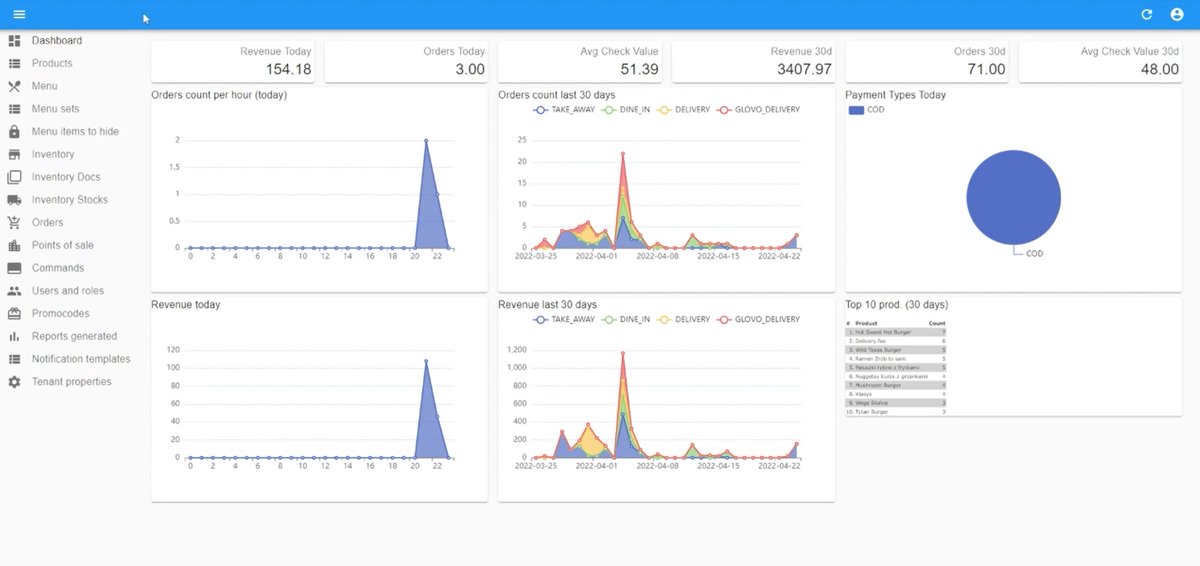This screenshot has height=566, width=1200.
Task: Click the Products list icon in sidebar
Action: [14, 63]
